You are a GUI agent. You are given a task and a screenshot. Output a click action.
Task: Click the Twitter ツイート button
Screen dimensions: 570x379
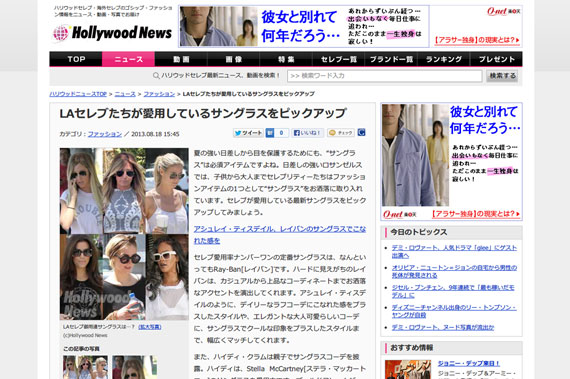click(248, 133)
